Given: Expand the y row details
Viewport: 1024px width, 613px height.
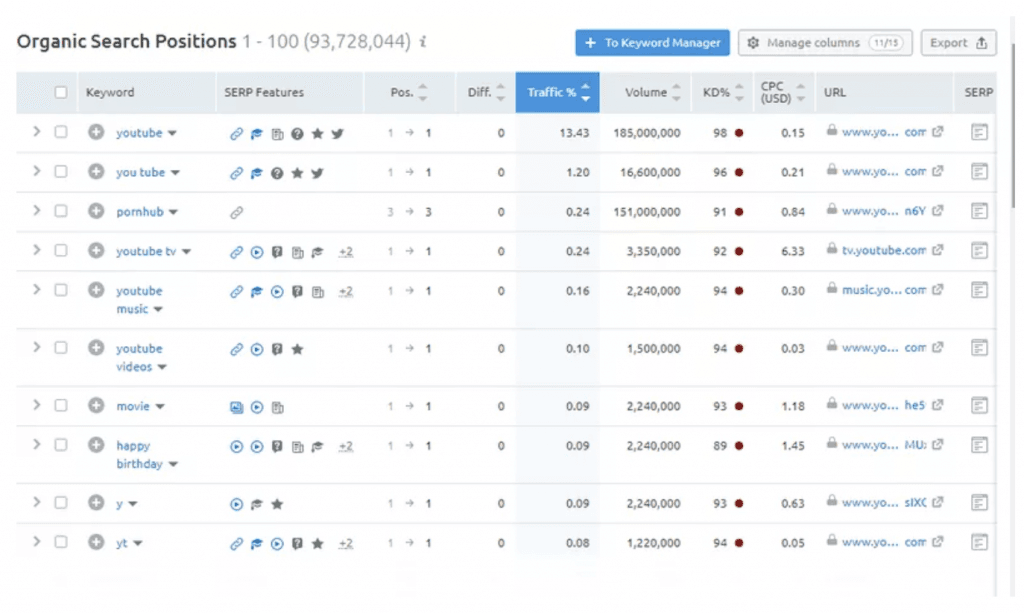Looking at the screenshot, I should tap(37, 502).
